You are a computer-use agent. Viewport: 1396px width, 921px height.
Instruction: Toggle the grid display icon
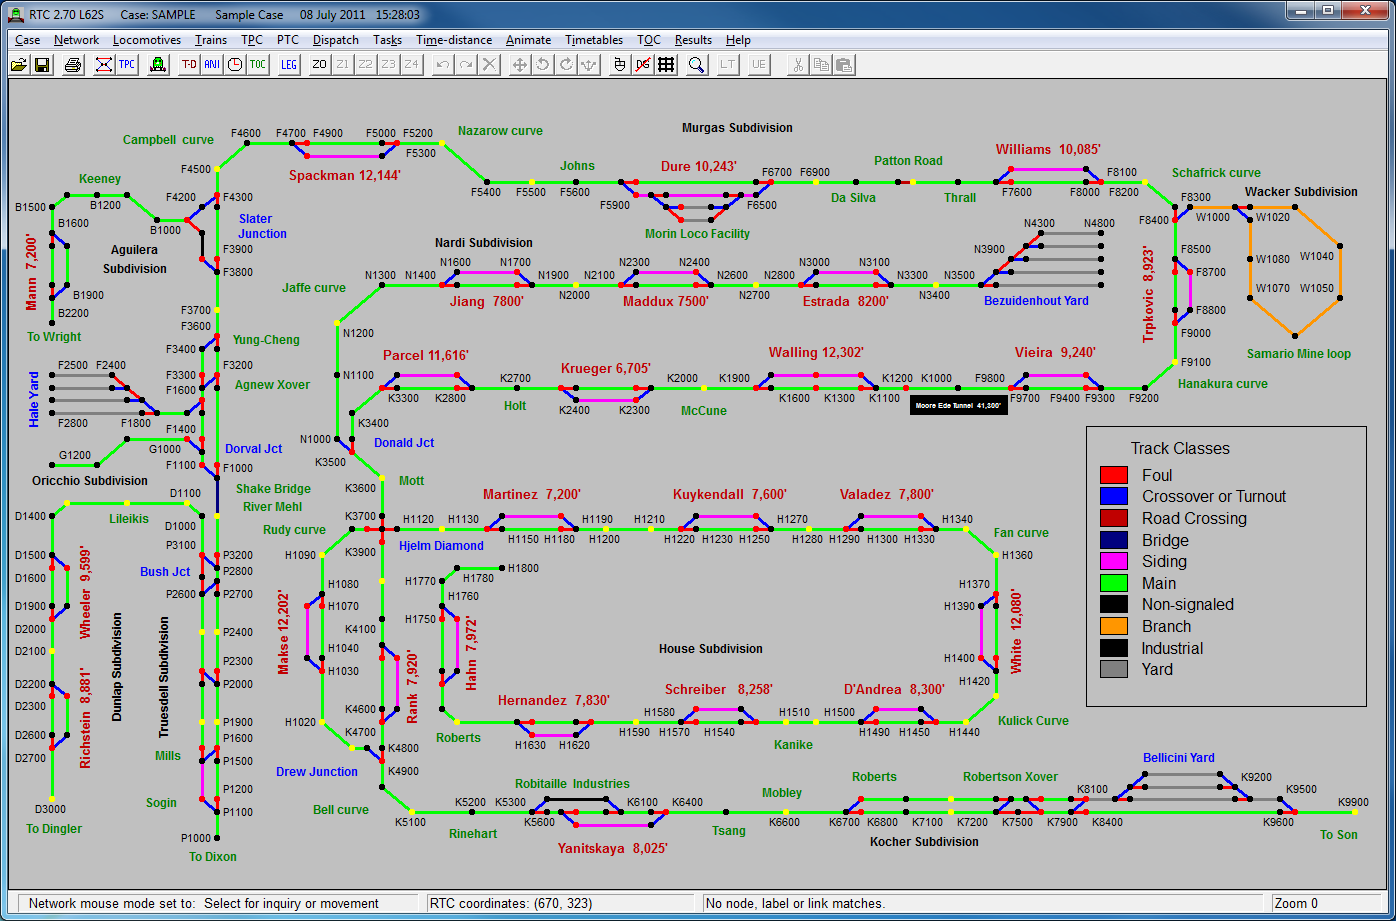pyautogui.click(x=666, y=65)
